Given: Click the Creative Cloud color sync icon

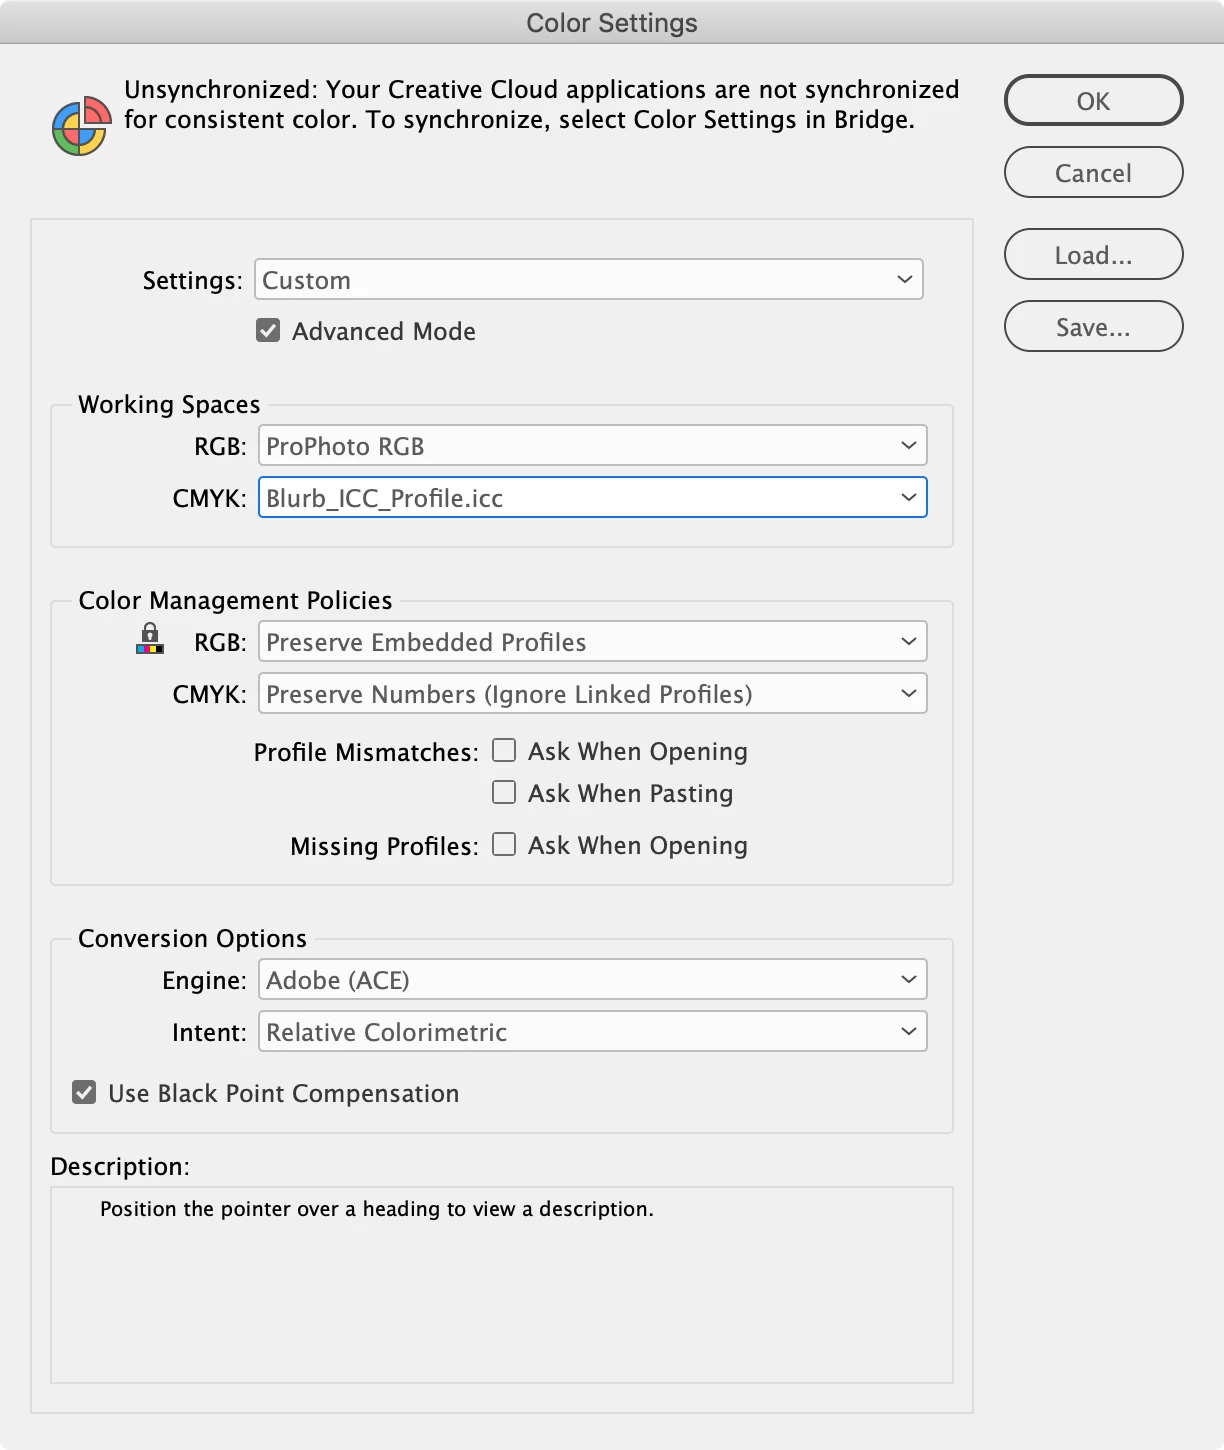Looking at the screenshot, I should (81, 126).
